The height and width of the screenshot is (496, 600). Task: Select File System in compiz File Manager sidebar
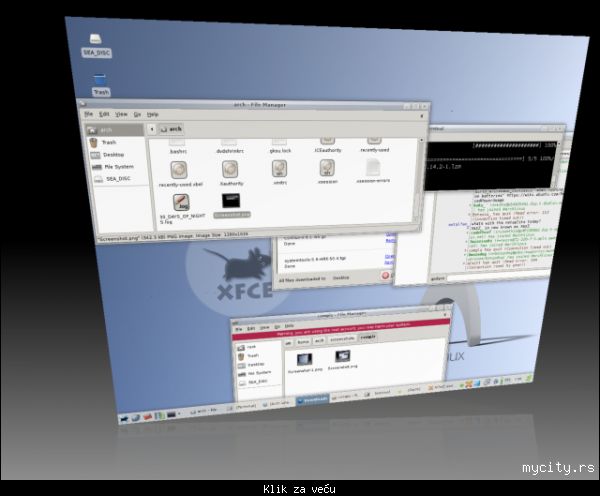pos(260,373)
